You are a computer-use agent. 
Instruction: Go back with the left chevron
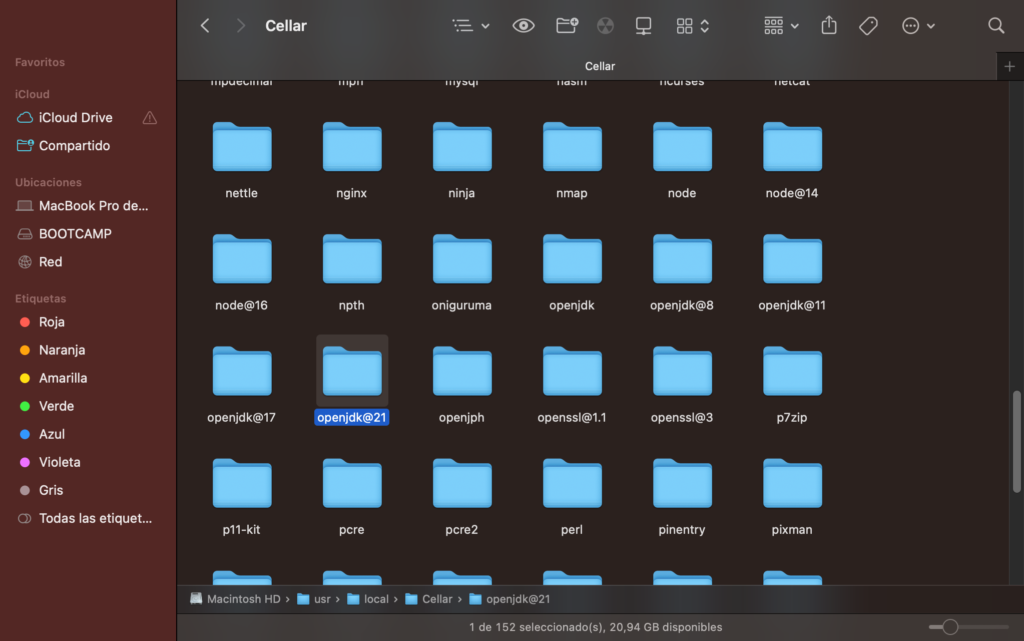(x=205, y=26)
